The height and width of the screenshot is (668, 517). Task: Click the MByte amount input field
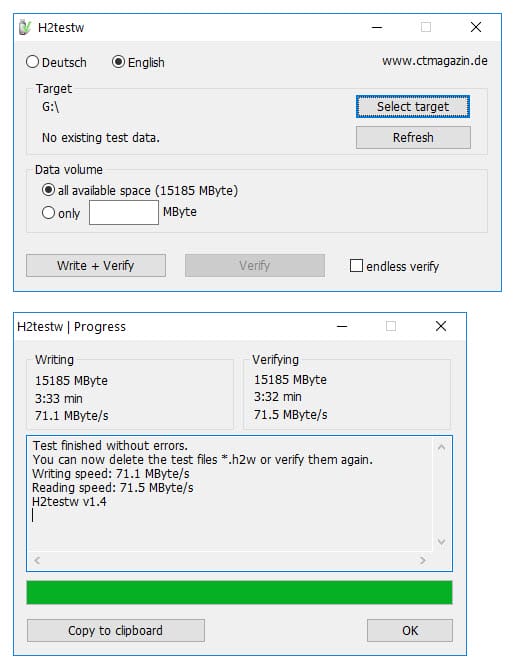click(124, 212)
